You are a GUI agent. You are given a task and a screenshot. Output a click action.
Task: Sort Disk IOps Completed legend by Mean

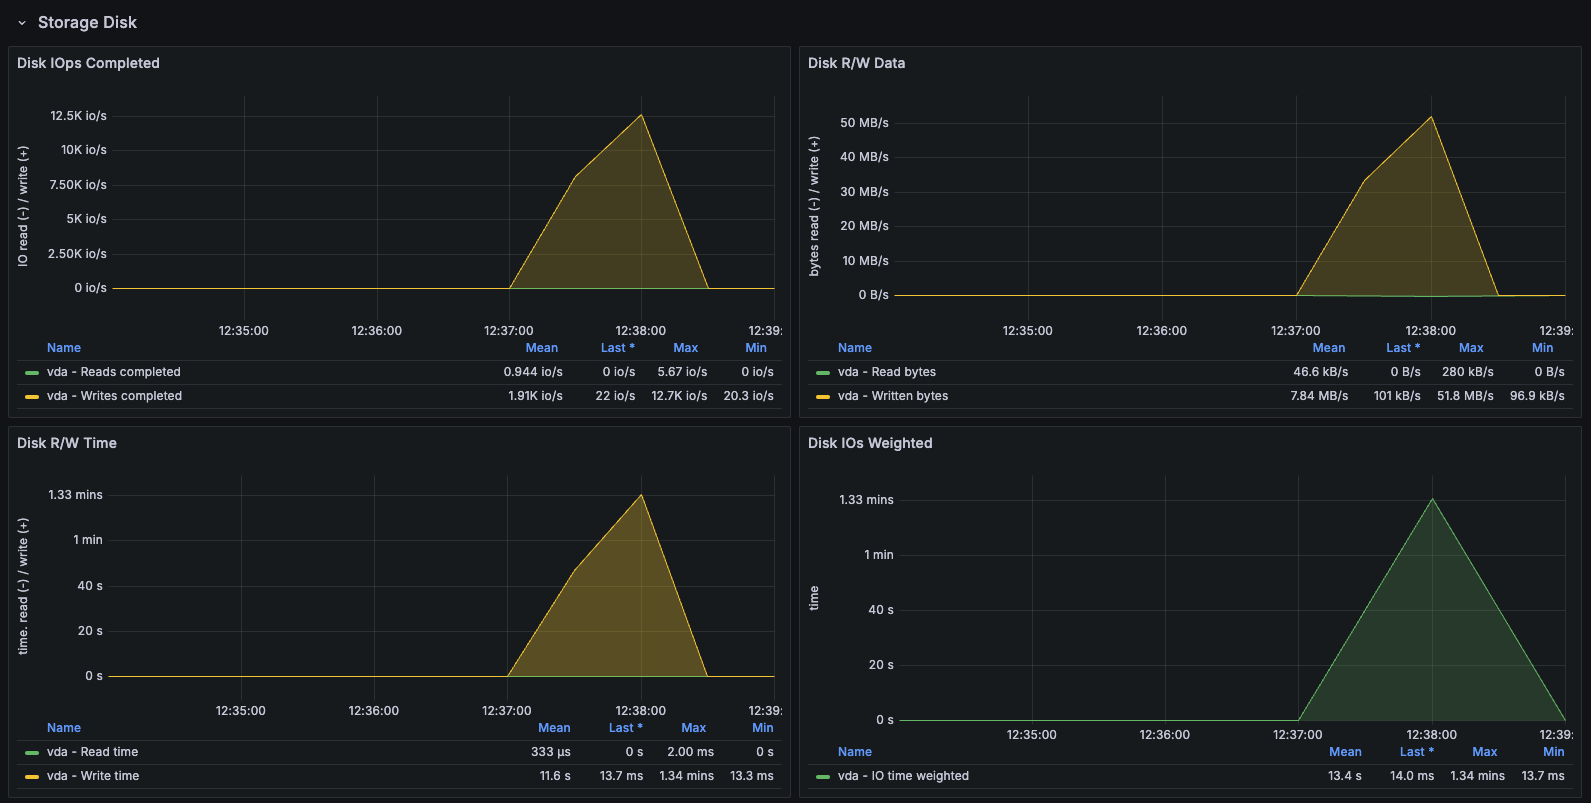(541, 348)
